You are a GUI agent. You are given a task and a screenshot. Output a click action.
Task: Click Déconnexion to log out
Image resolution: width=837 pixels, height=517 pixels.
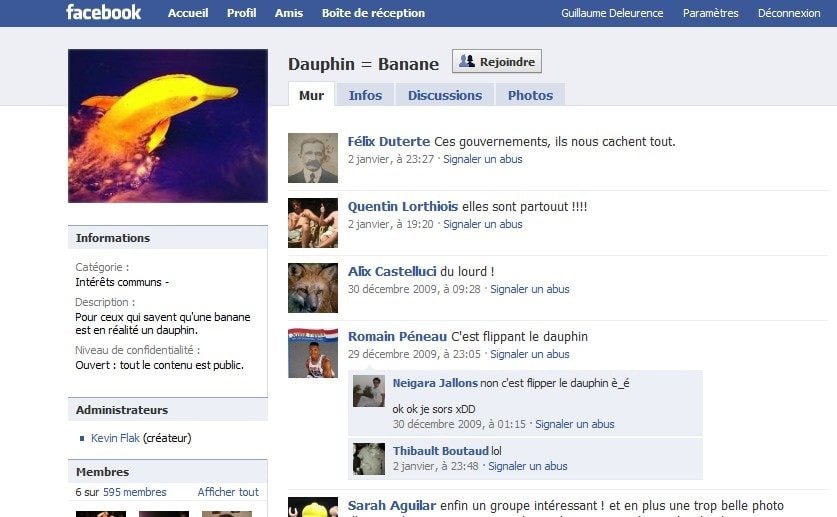click(x=789, y=13)
